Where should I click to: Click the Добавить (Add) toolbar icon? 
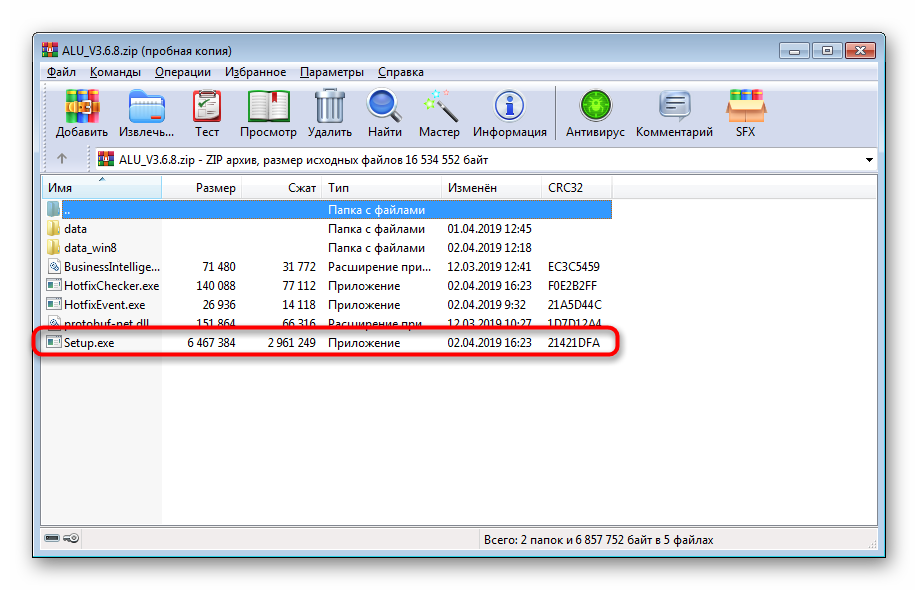coord(82,108)
